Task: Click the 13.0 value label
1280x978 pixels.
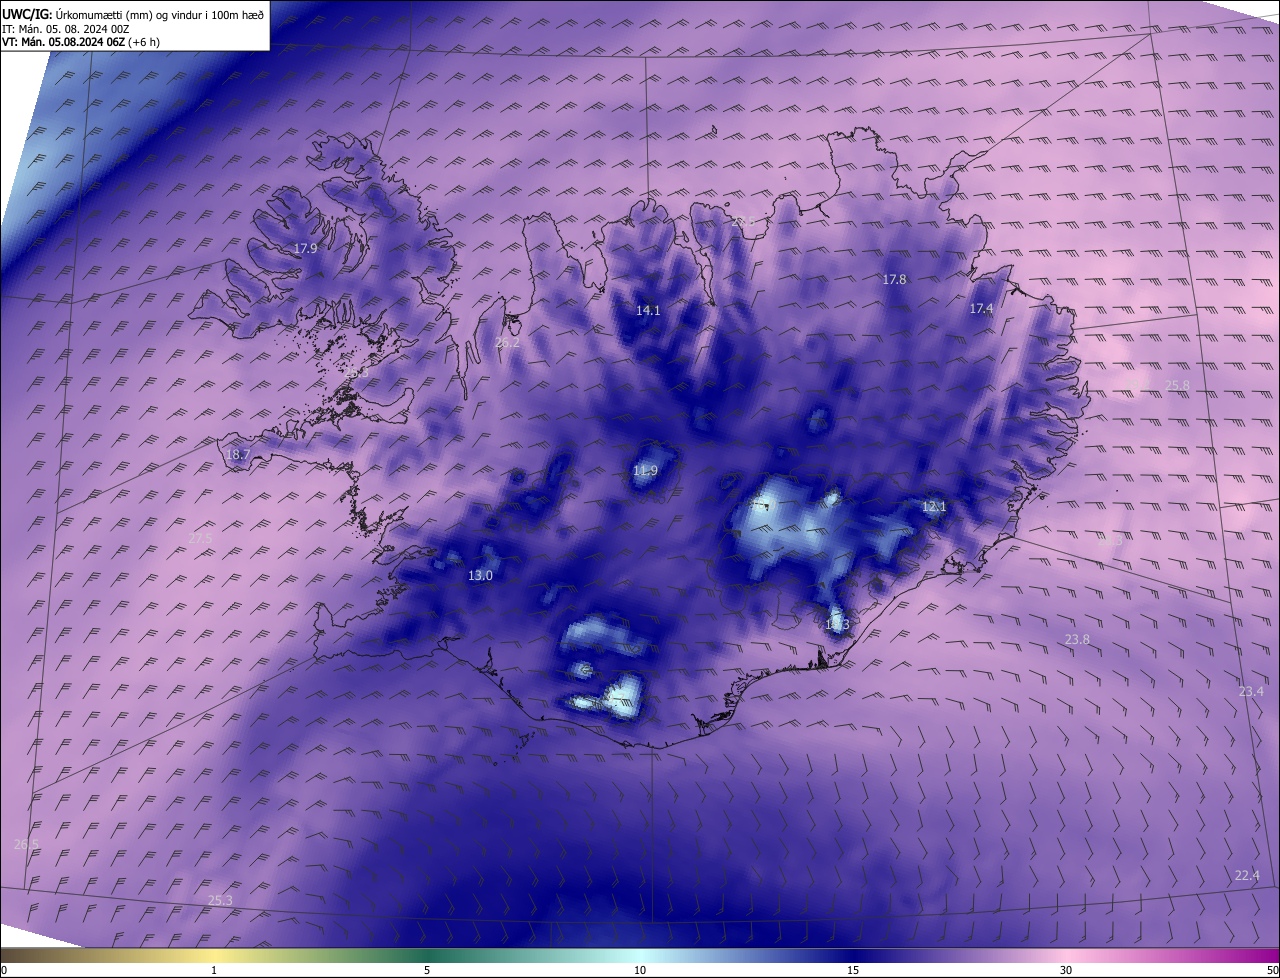Action: [480, 576]
